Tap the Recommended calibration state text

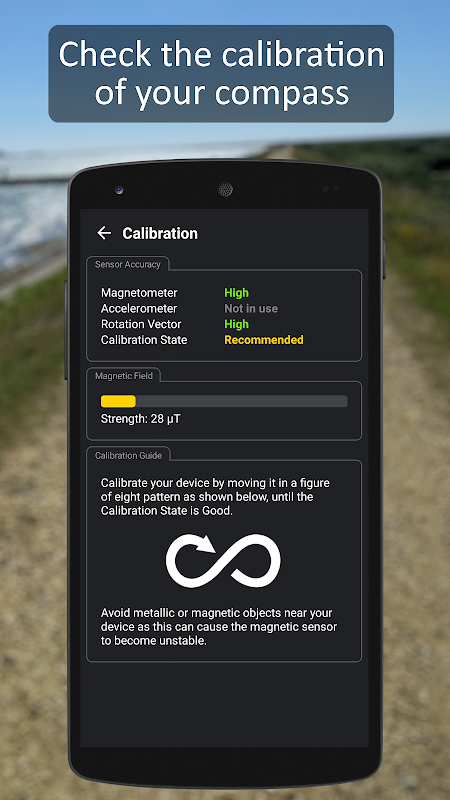(264, 340)
